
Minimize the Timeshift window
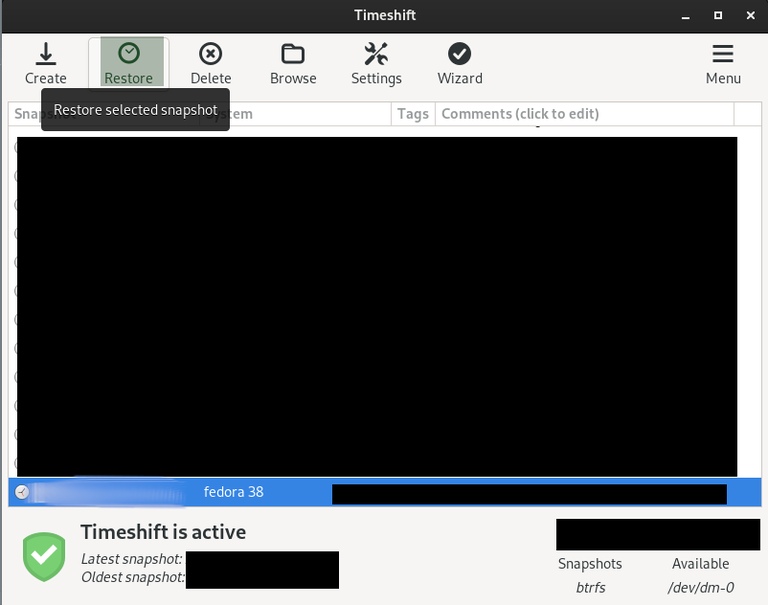coord(686,16)
